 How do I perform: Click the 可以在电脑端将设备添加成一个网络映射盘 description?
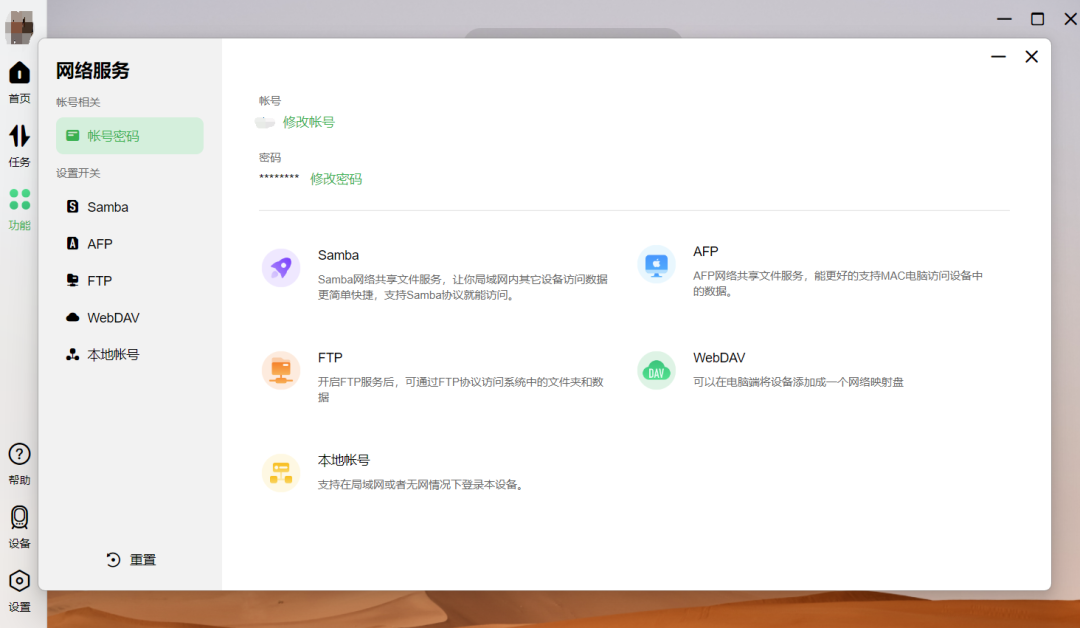pos(798,382)
